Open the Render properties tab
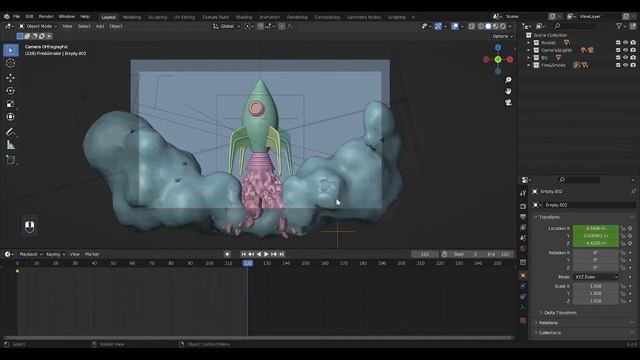Viewport: 640px width, 360px height. (523, 206)
